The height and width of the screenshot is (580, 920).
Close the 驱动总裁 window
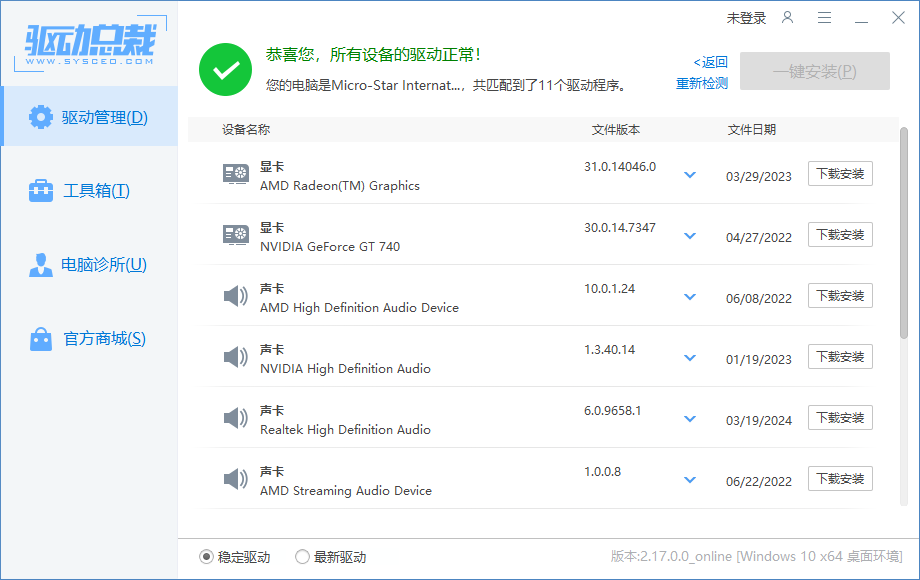(898, 18)
